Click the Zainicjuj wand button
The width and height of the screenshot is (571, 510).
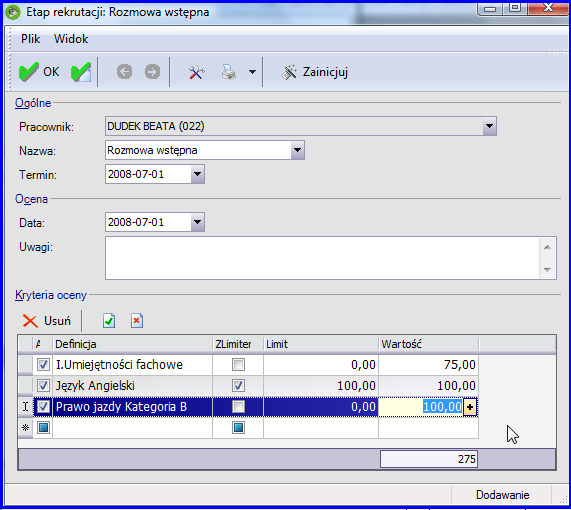pos(315,72)
